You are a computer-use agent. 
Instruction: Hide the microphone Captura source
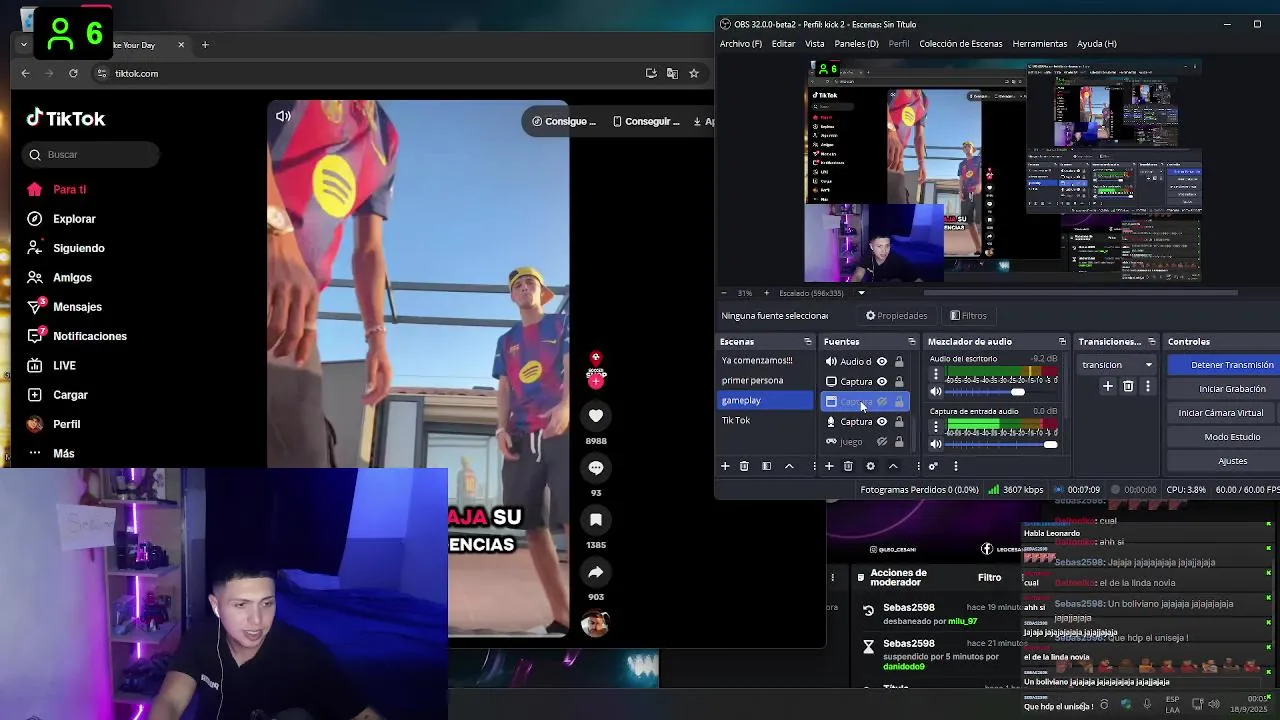(x=882, y=422)
